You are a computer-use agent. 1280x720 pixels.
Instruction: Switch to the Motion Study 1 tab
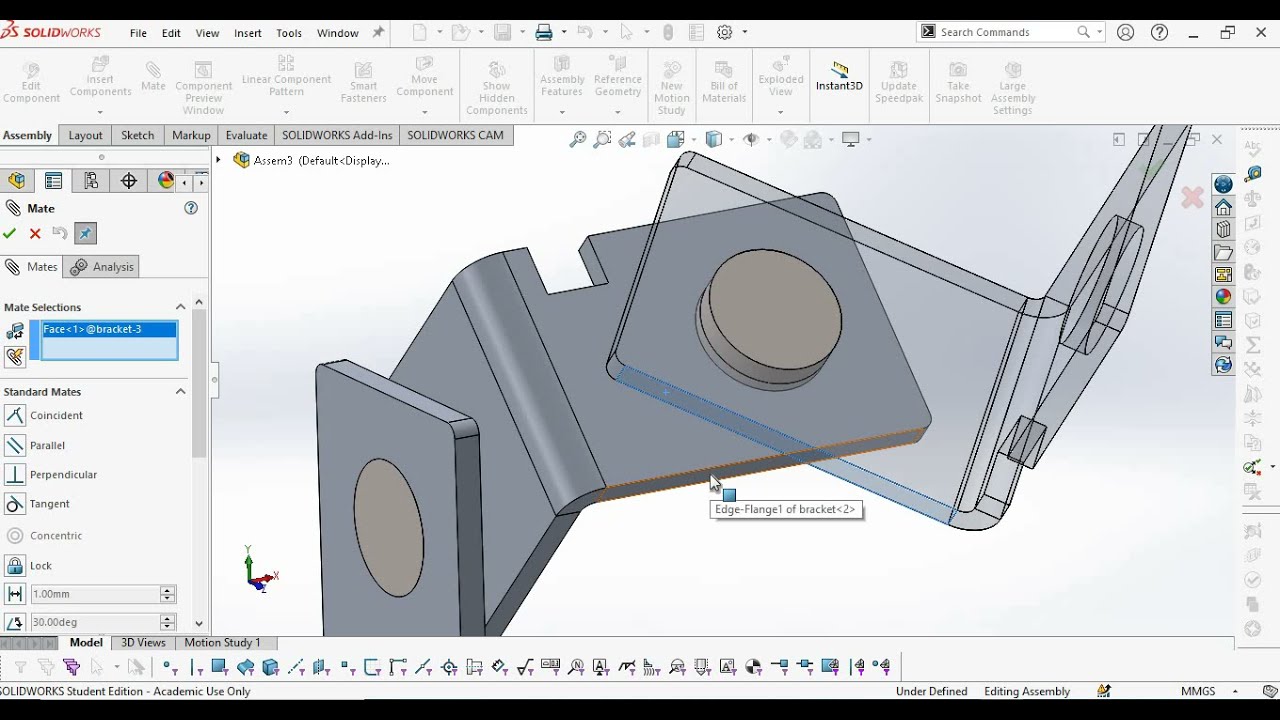pos(222,643)
